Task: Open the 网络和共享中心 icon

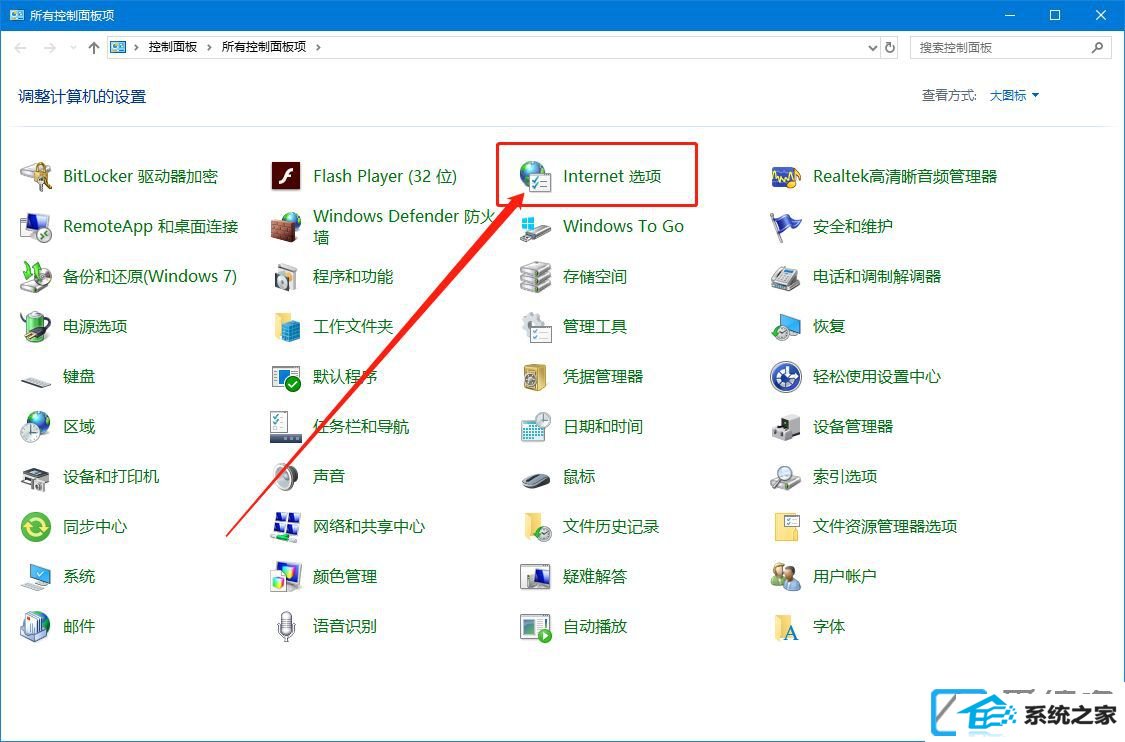Action: click(x=286, y=527)
